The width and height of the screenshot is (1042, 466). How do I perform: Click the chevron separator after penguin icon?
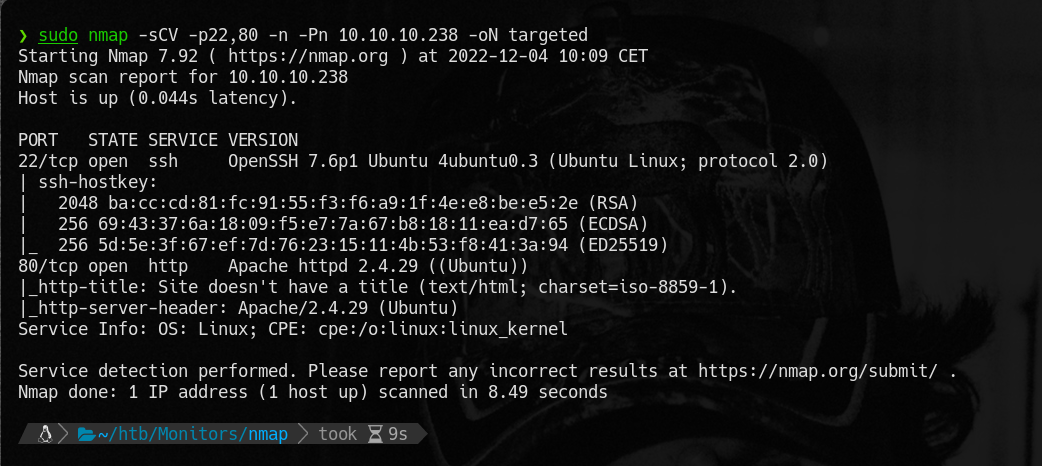[63, 434]
